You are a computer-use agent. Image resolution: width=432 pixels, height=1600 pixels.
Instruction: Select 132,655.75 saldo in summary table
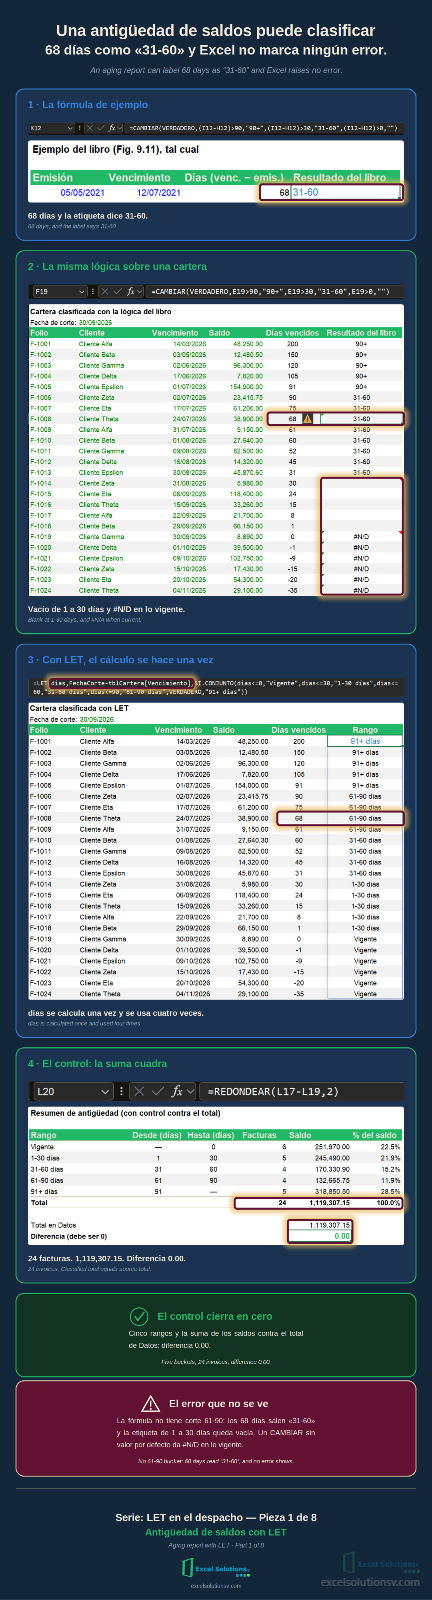point(332,1180)
